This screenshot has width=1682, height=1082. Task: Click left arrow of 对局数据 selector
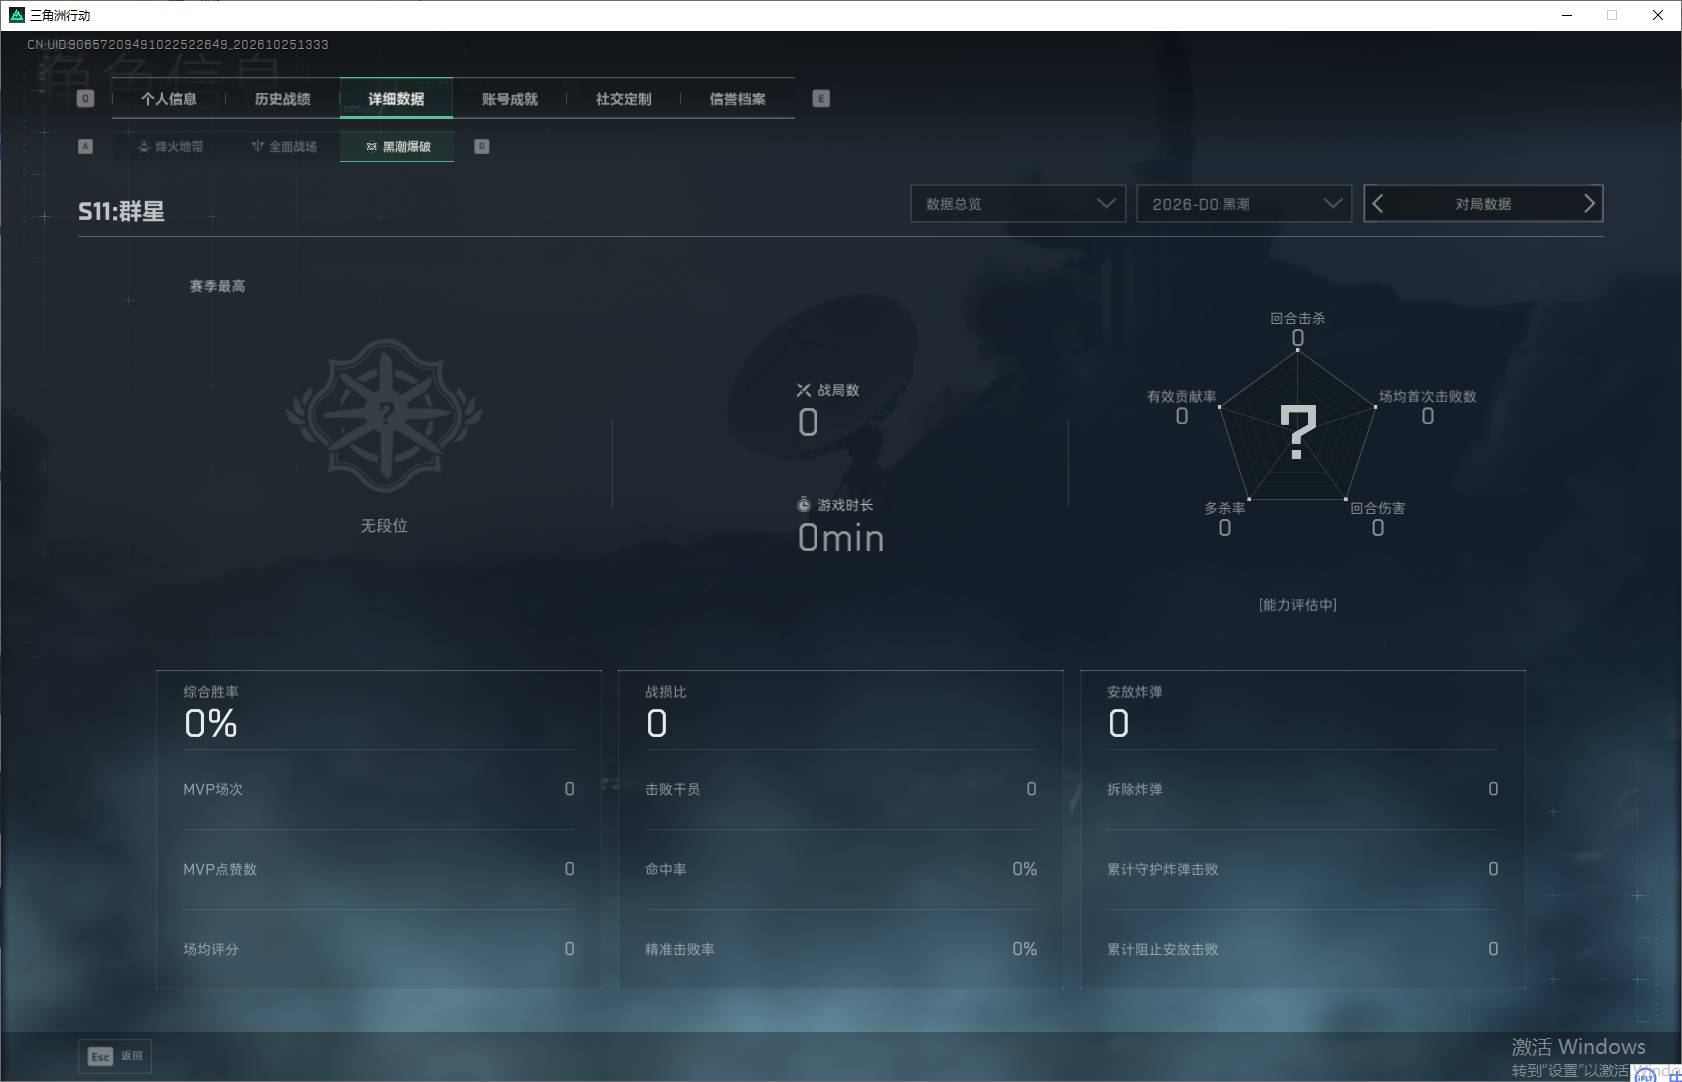(x=1378, y=204)
